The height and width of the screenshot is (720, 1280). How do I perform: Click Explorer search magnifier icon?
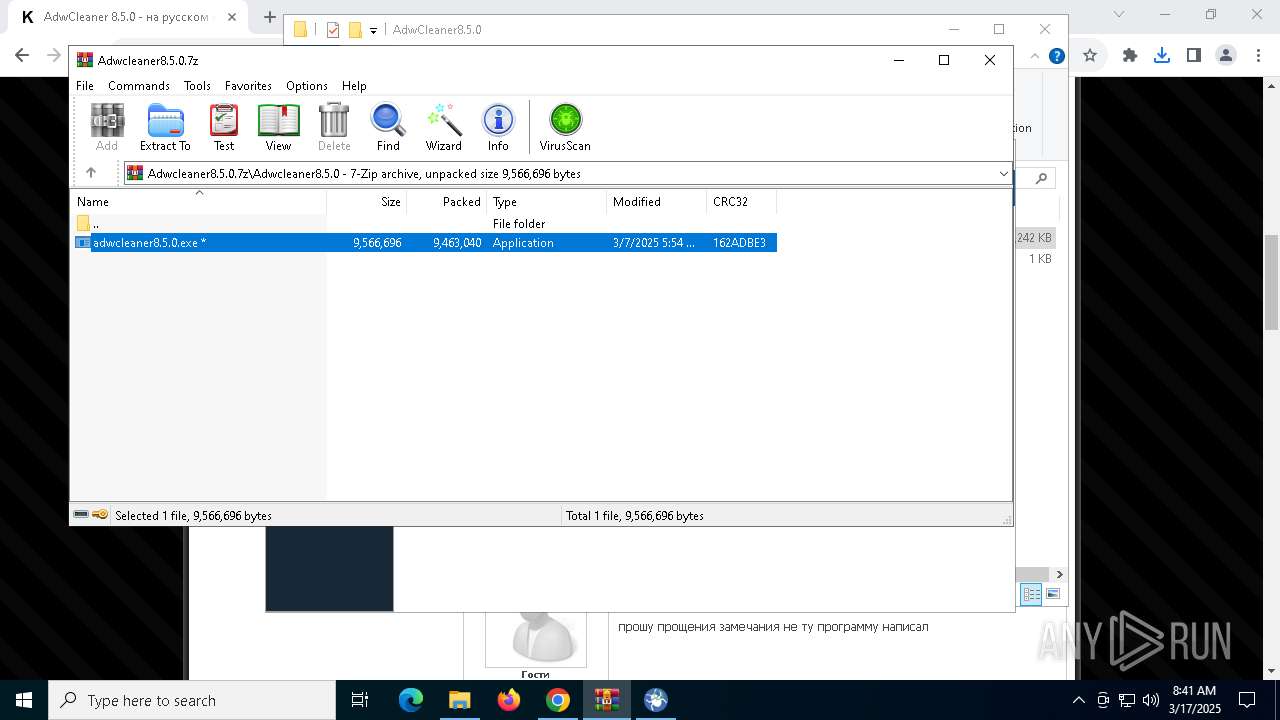click(x=1041, y=179)
